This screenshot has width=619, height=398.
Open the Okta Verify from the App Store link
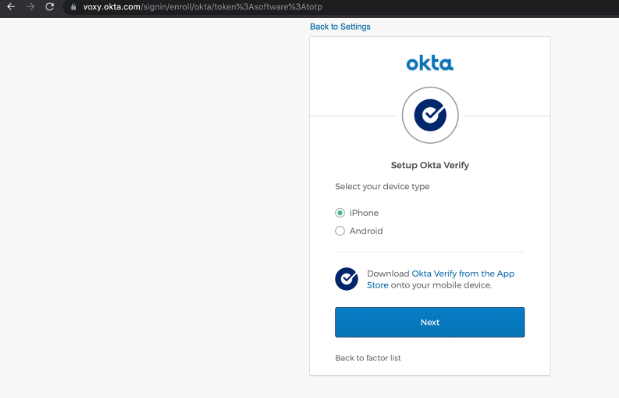(x=441, y=279)
